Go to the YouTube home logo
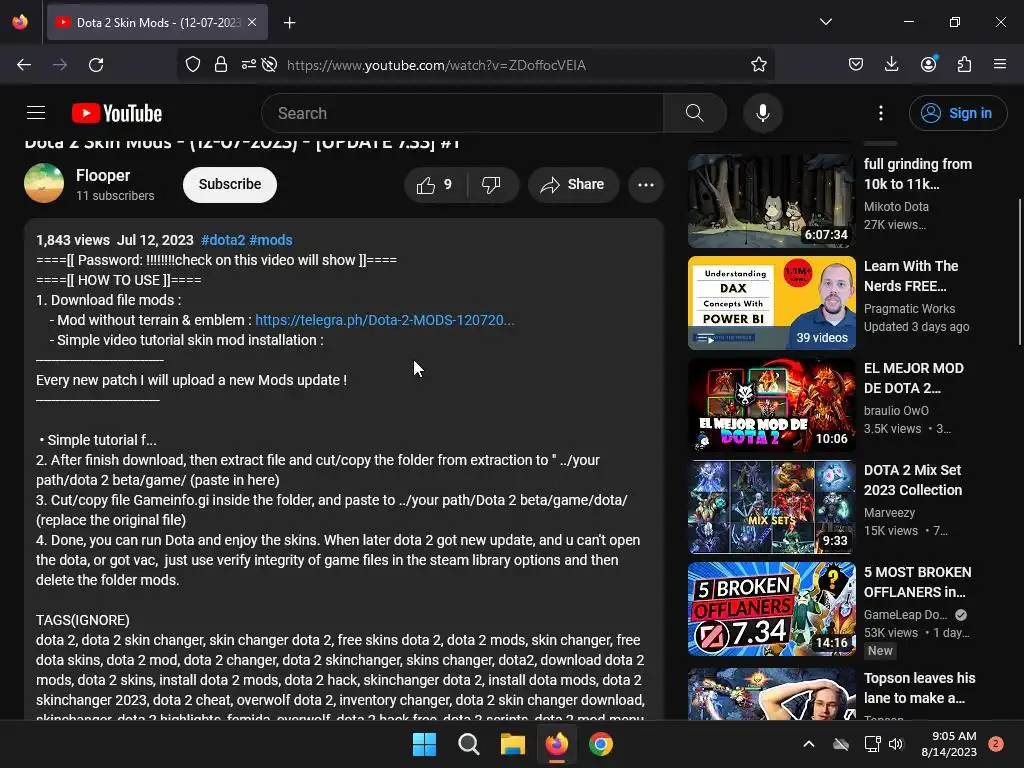Image resolution: width=1024 pixels, height=768 pixels. tap(117, 113)
